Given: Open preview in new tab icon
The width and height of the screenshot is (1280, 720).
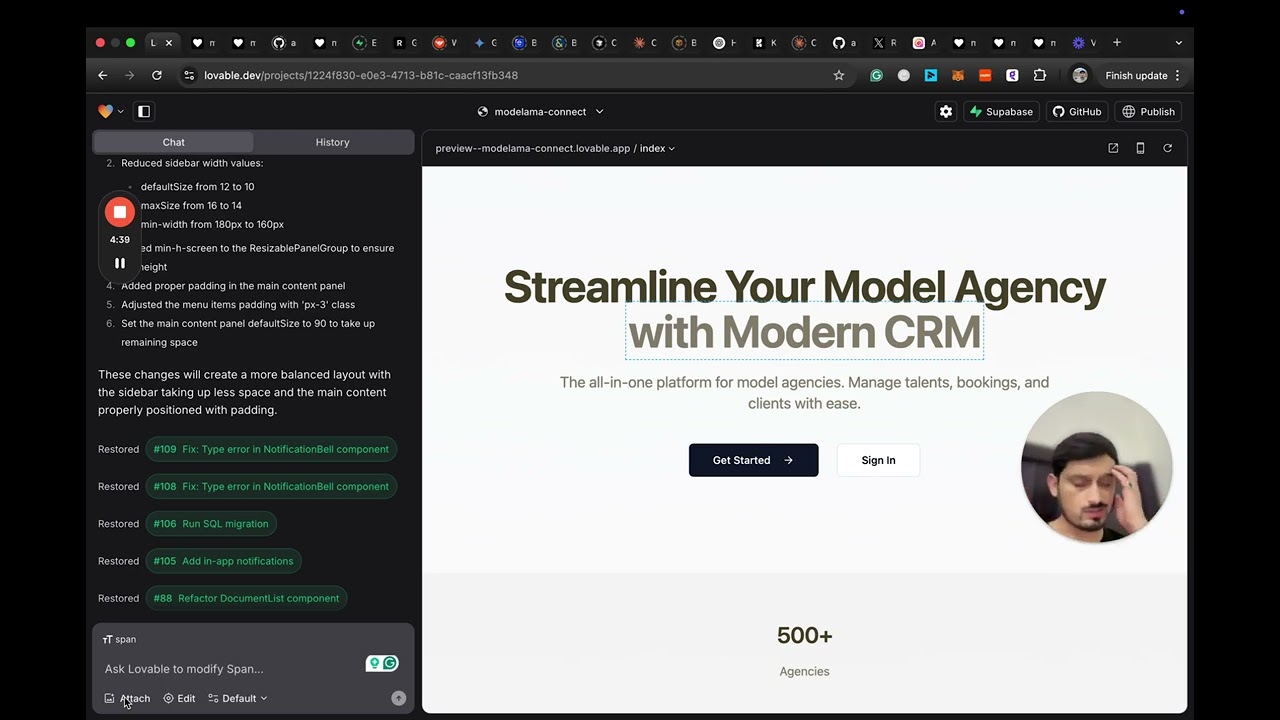Looking at the screenshot, I should click(1113, 148).
